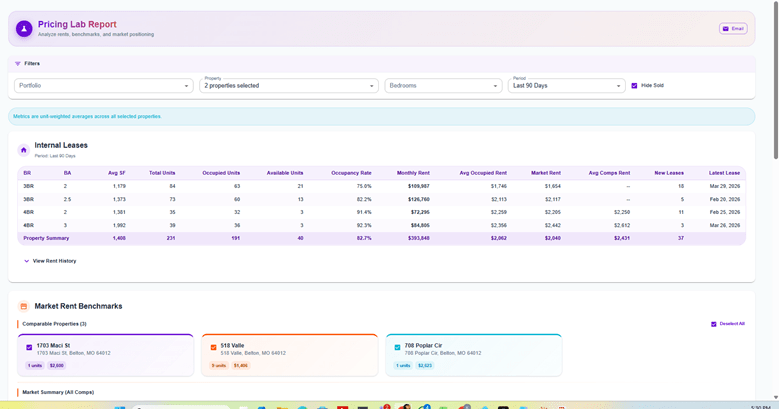Viewport: 779px width, 409px height.
Task: Click the Pricing Lab Report logo icon
Action: tap(24, 29)
